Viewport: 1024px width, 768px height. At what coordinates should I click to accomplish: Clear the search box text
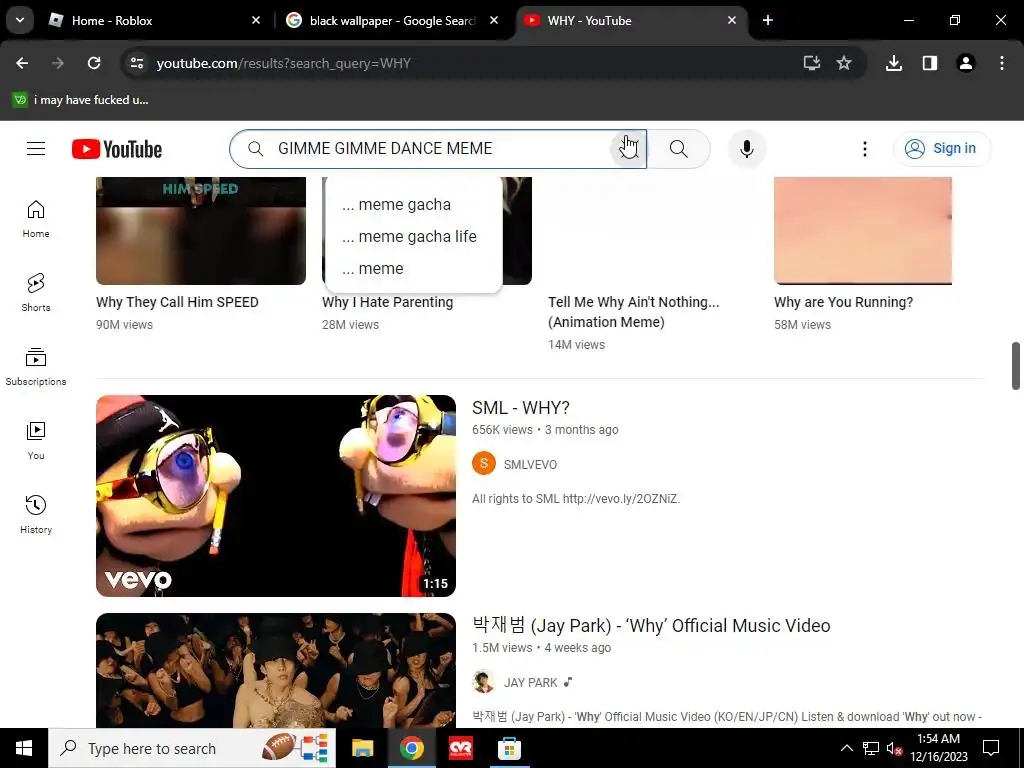pyautogui.click(x=628, y=149)
